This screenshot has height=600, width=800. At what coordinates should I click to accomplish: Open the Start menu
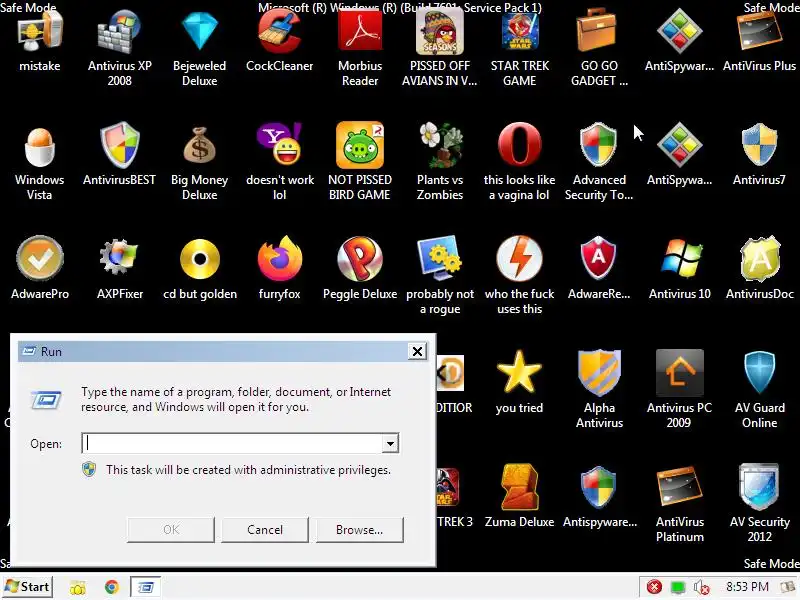point(28,587)
